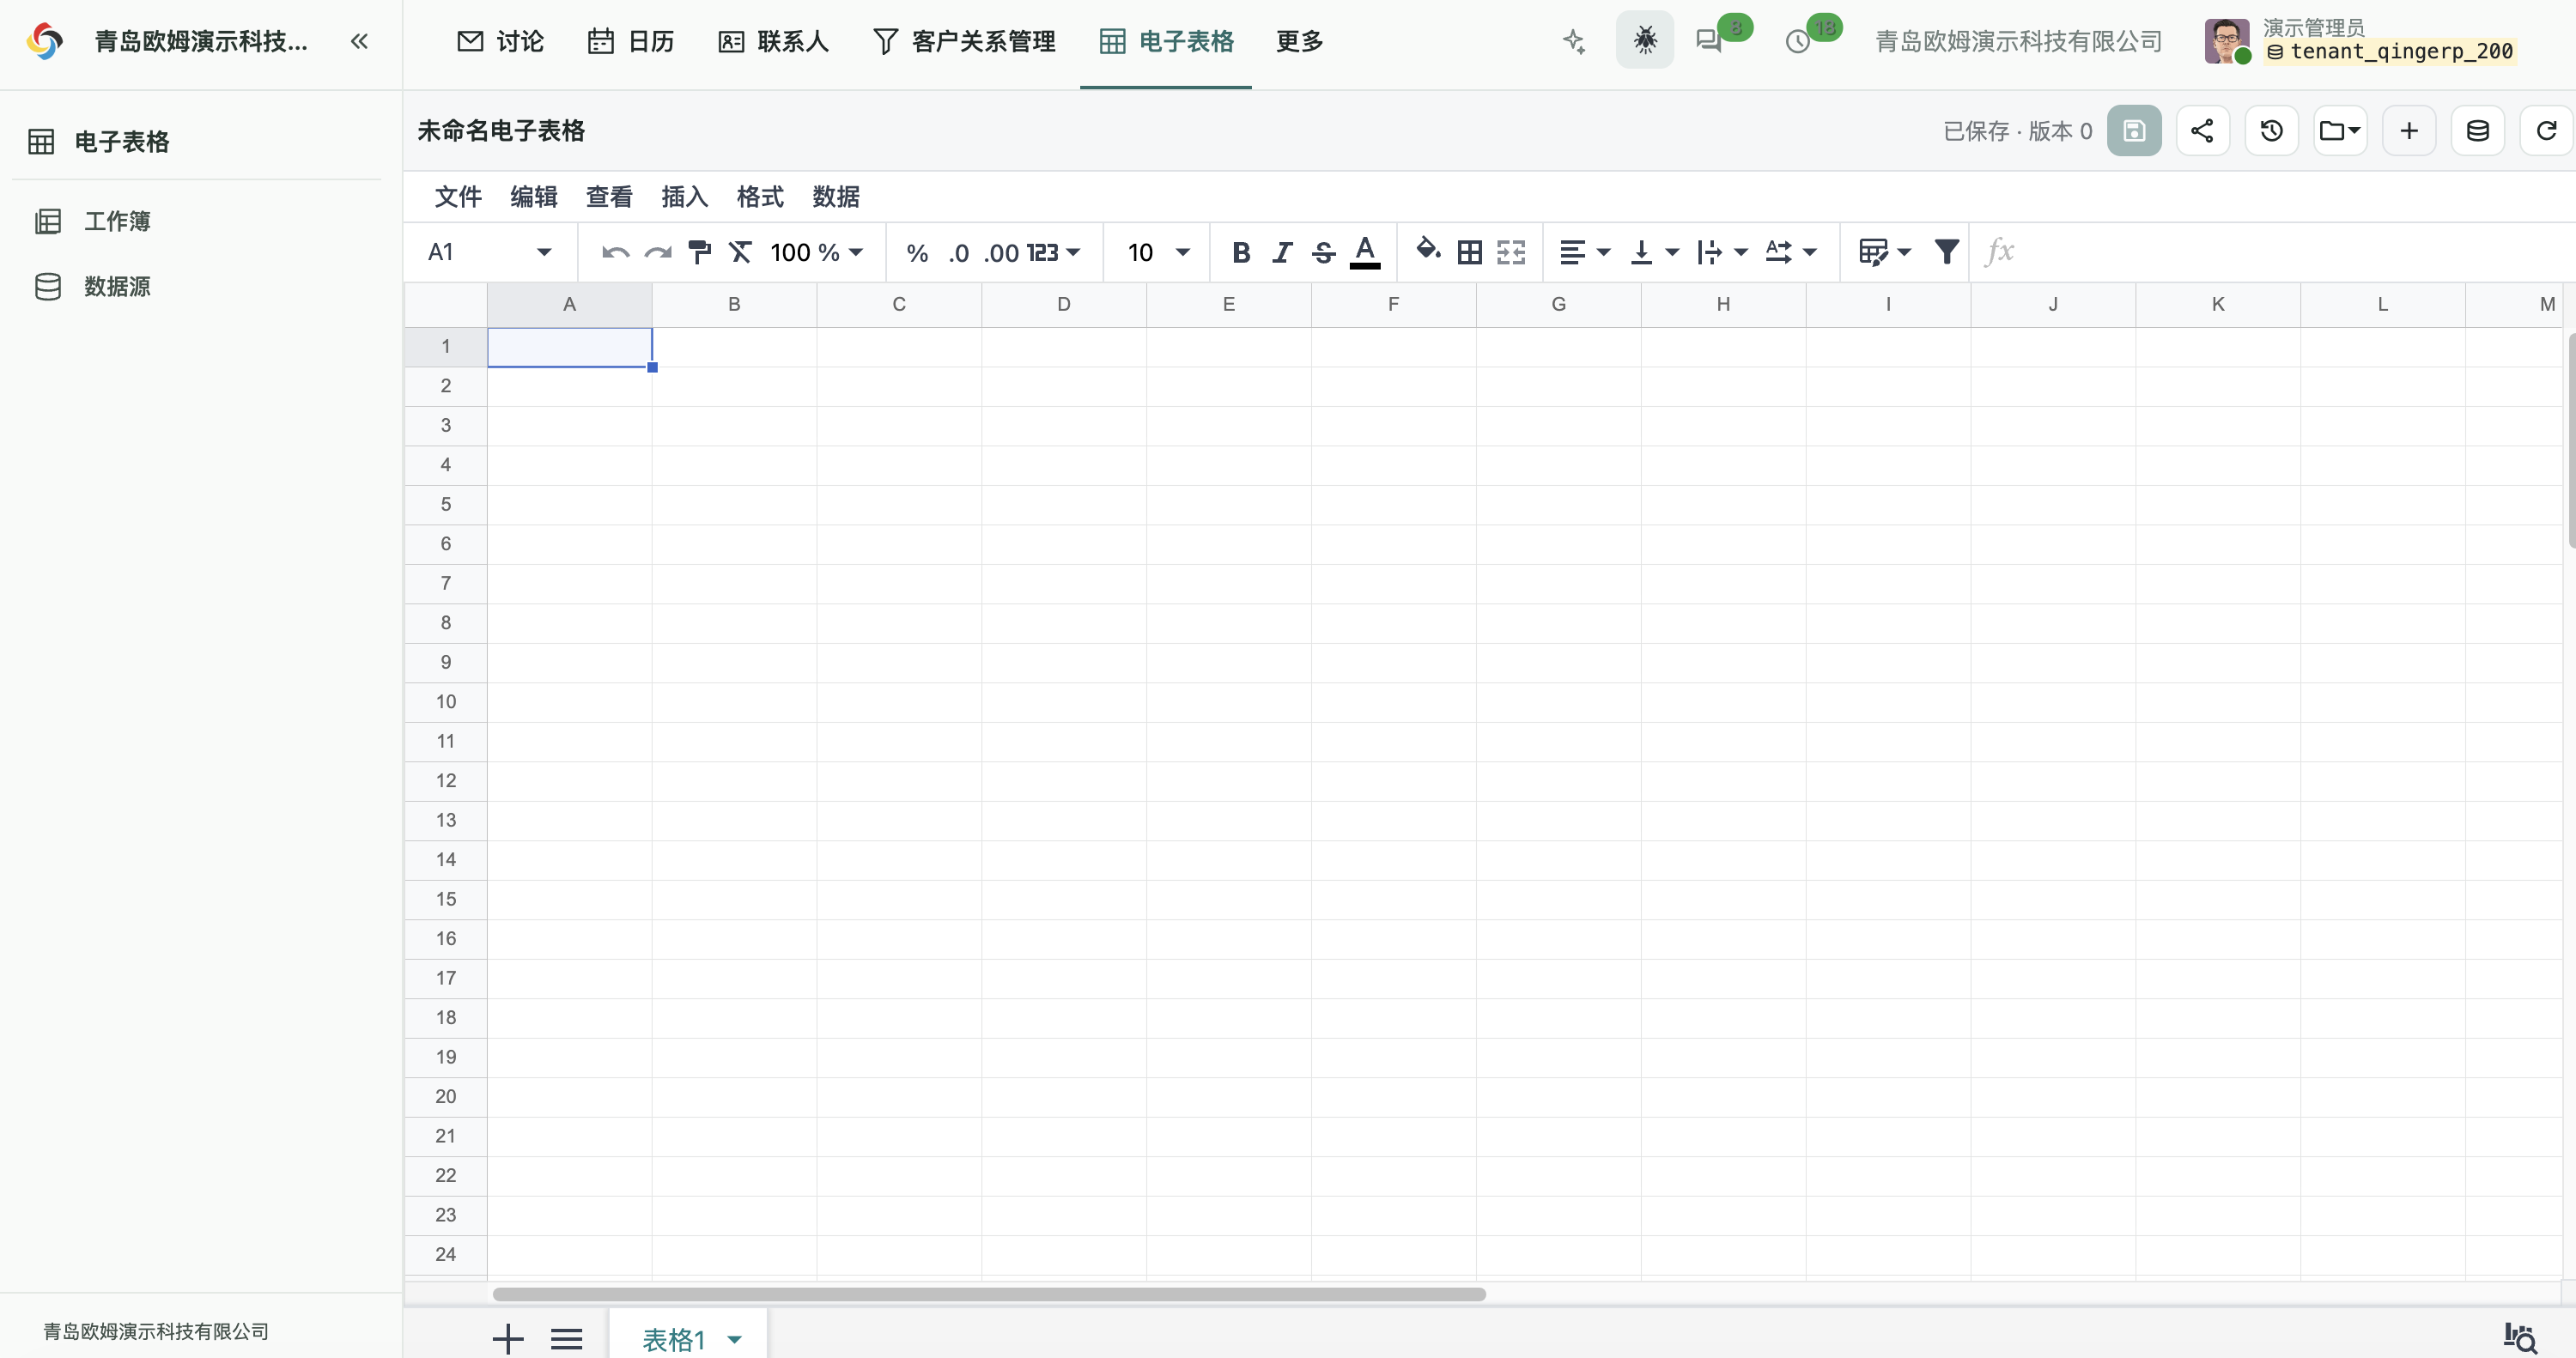Switch to the 客户关系管理 tab
This screenshot has height=1358, width=2576.
(964, 41)
